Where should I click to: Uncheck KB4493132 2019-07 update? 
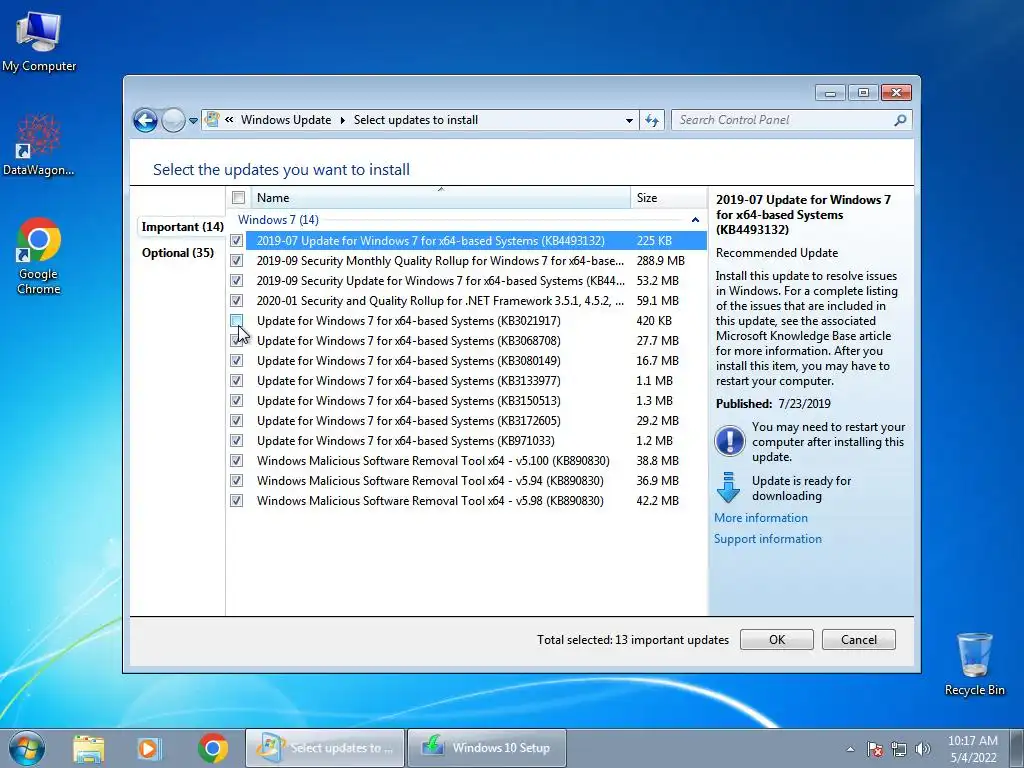tap(237, 241)
